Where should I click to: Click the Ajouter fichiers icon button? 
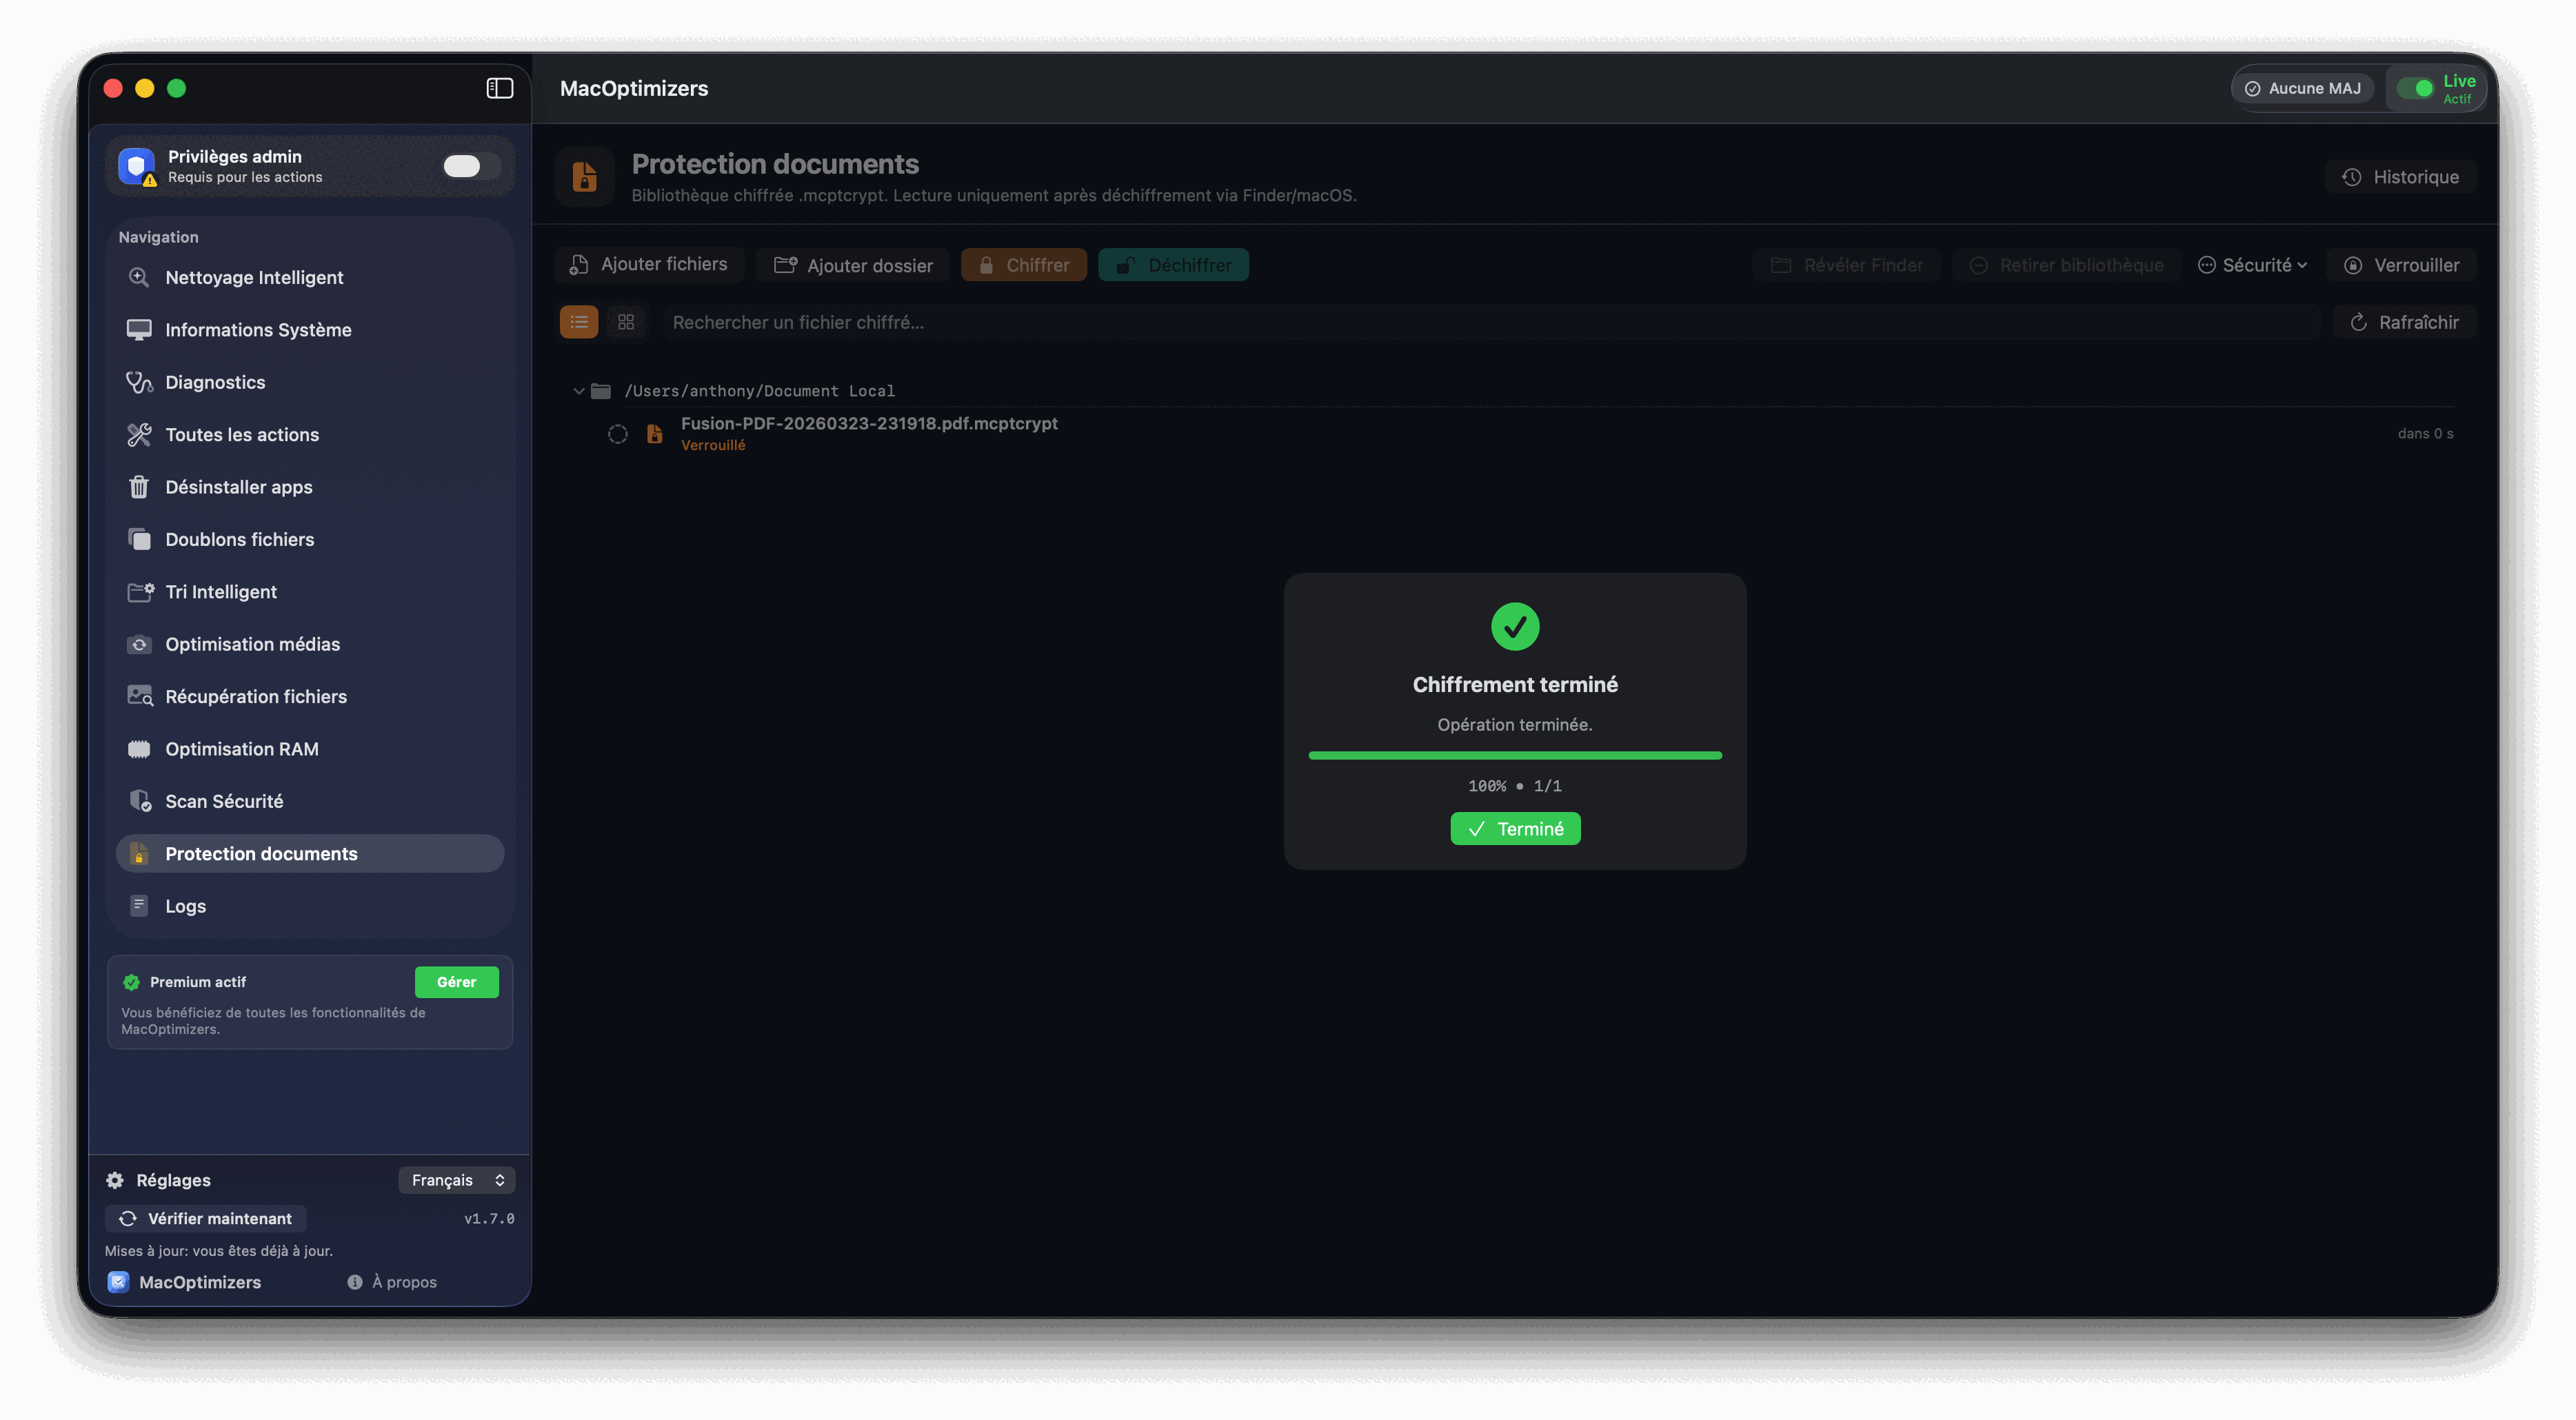[x=649, y=264]
